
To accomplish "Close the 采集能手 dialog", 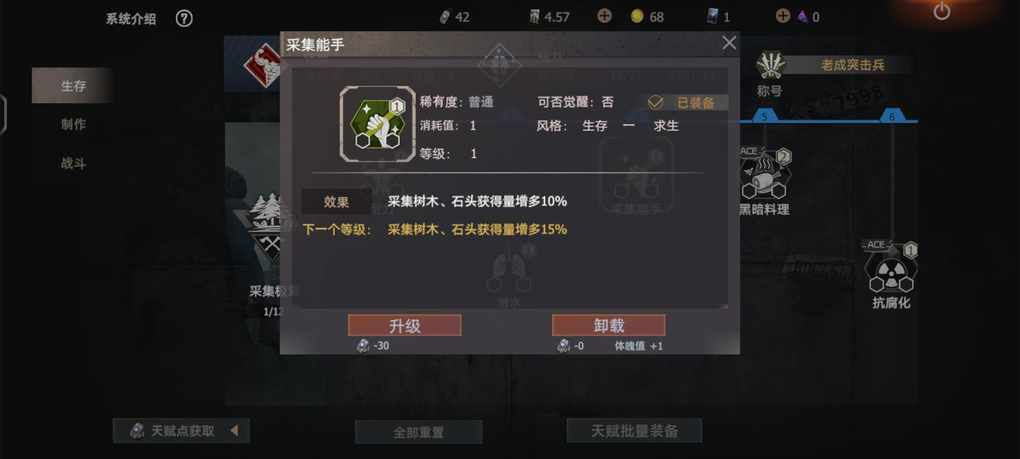I will click(729, 44).
